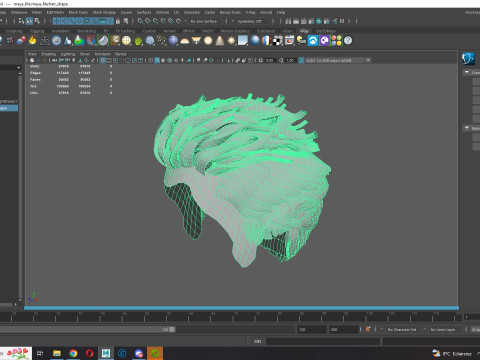Open the V-Ray menu in menu bar
This screenshot has height=360, width=480.
(250, 12)
